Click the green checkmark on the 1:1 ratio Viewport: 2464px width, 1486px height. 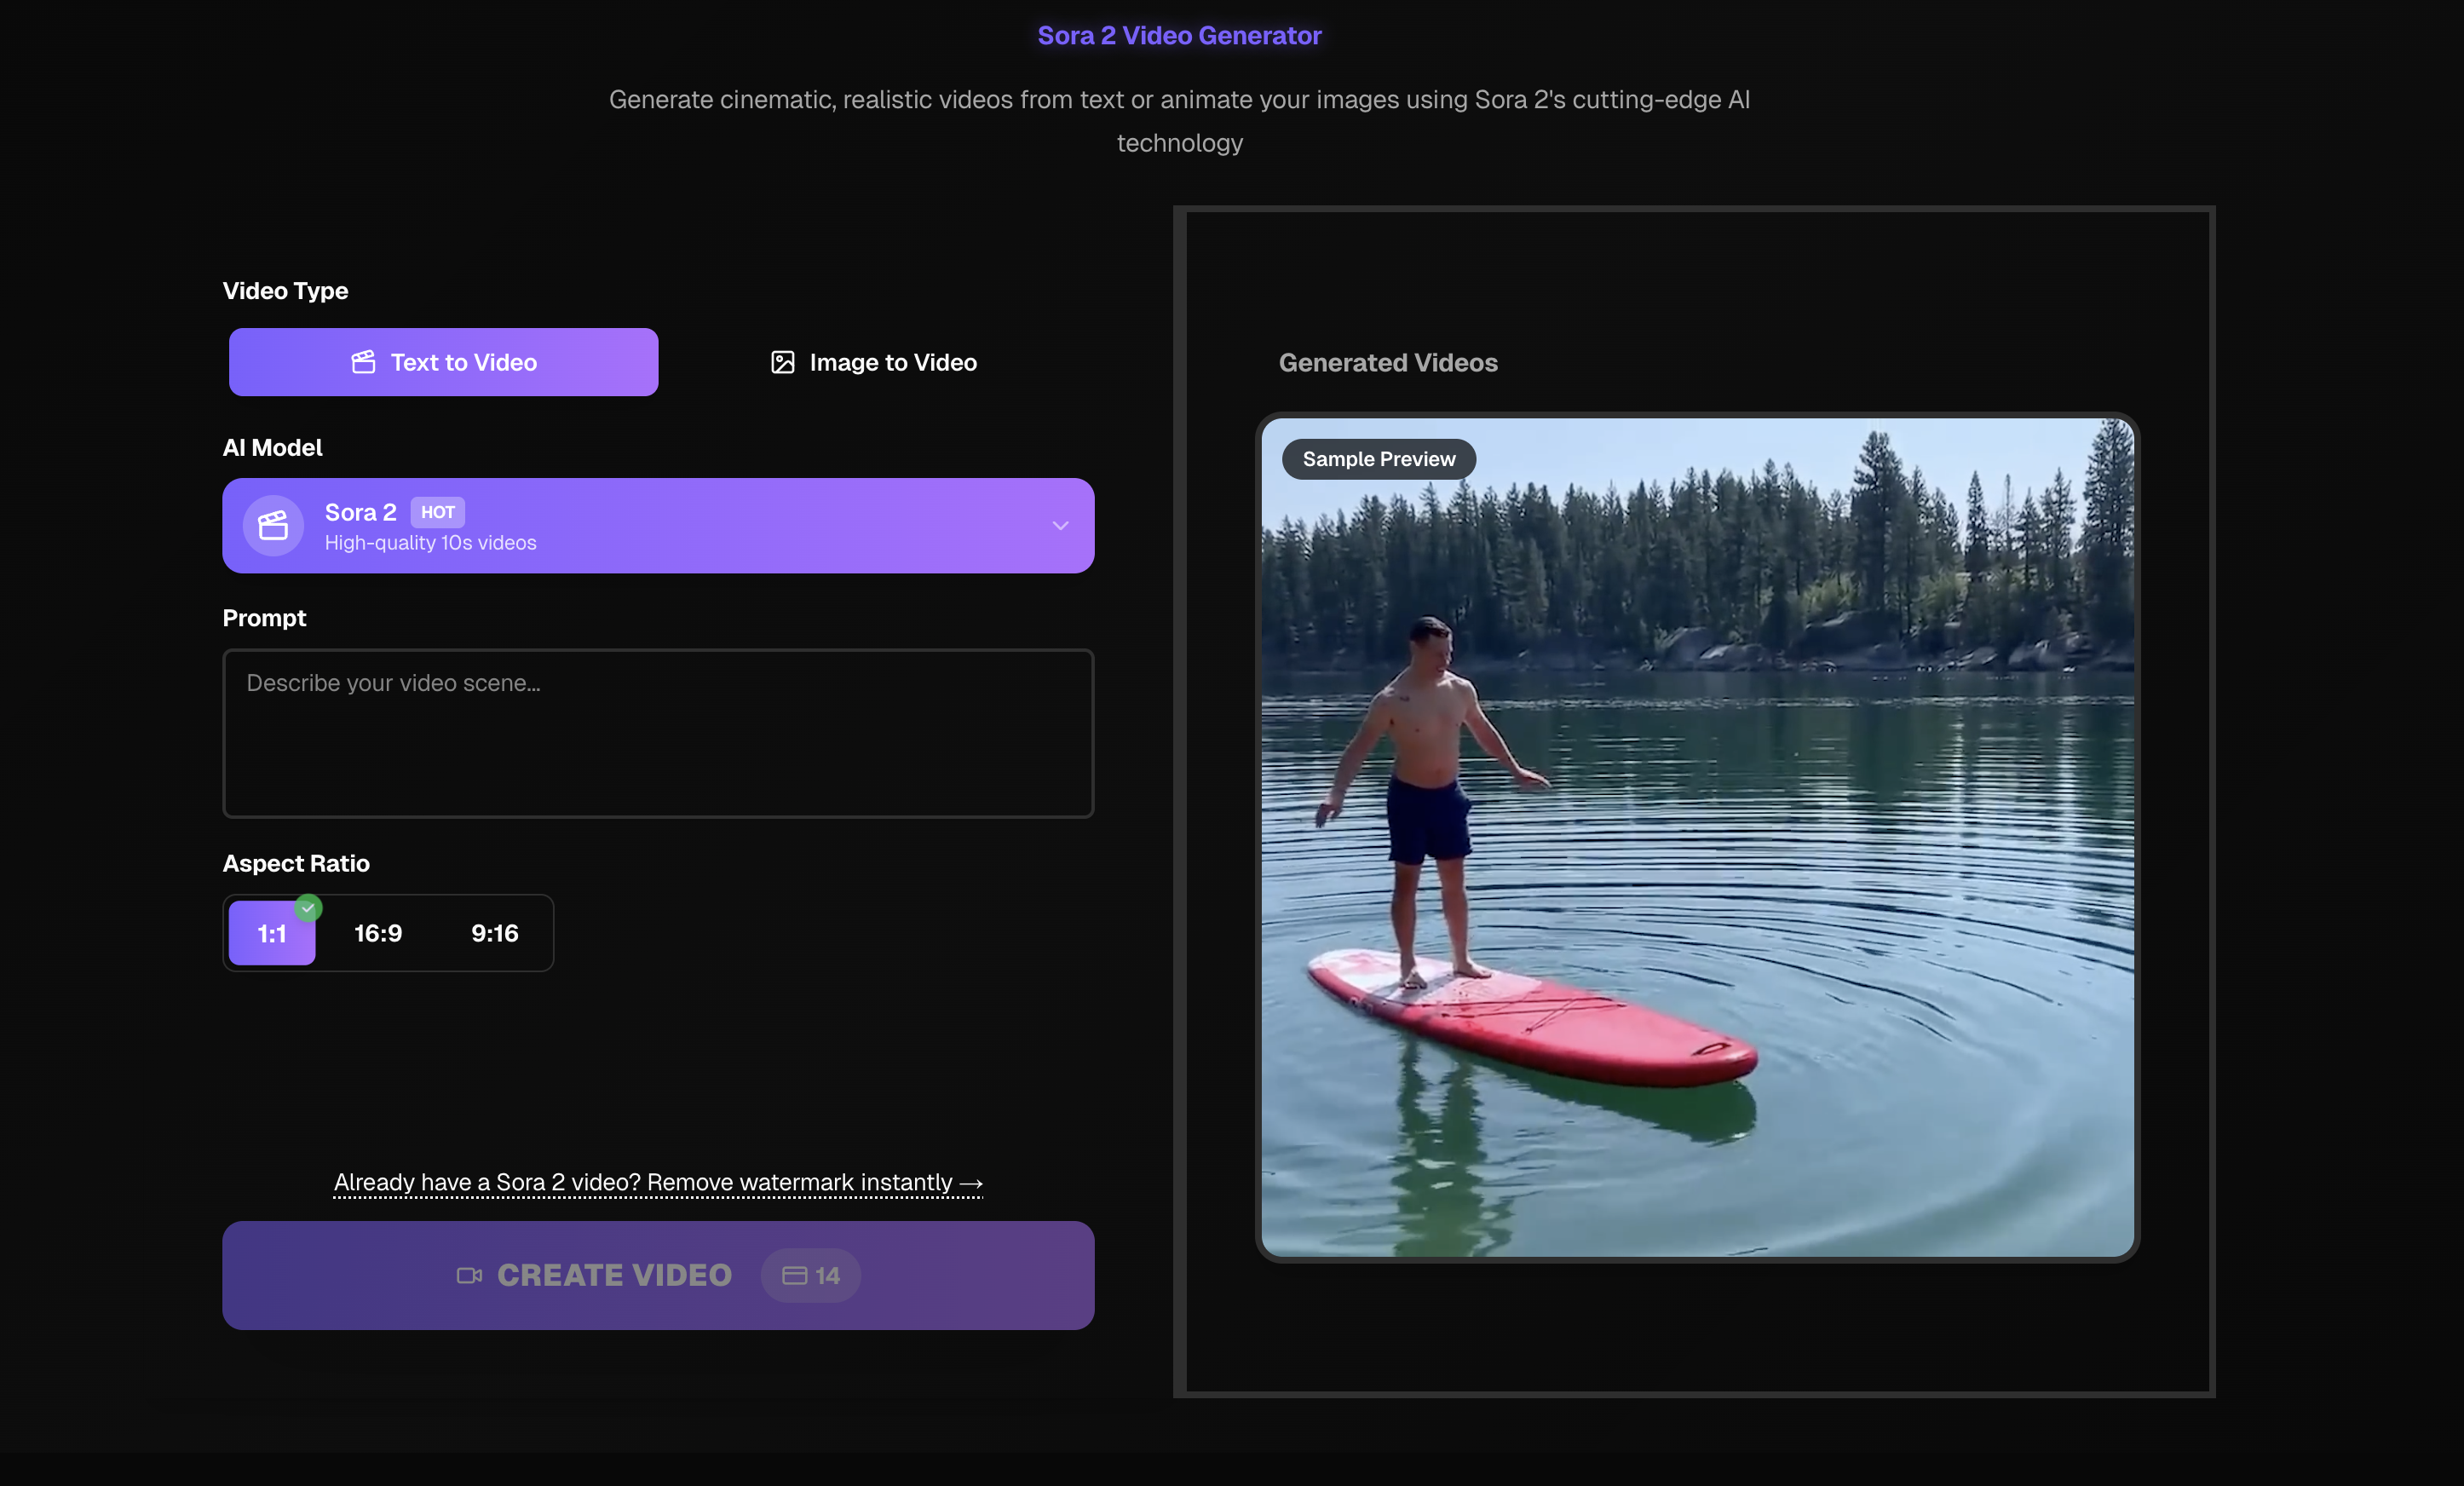click(309, 908)
